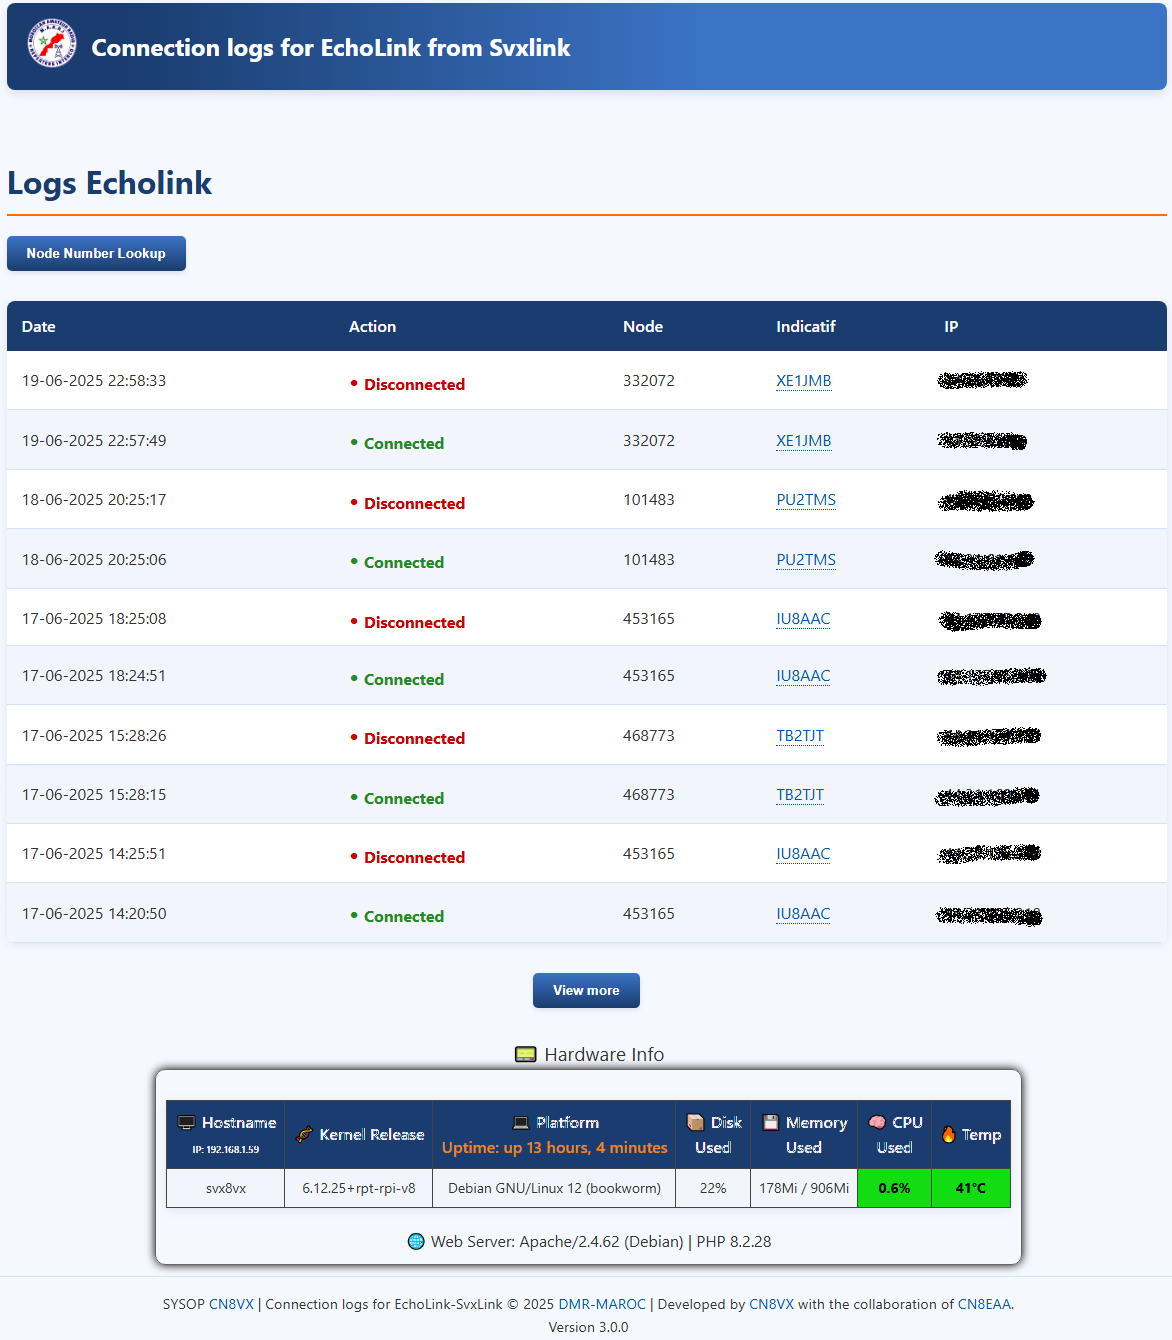This screenshot has height=1340, width=1172.
Task: Click the Web Server Apache/2.4.62 text
Action: coord(601,1241)
